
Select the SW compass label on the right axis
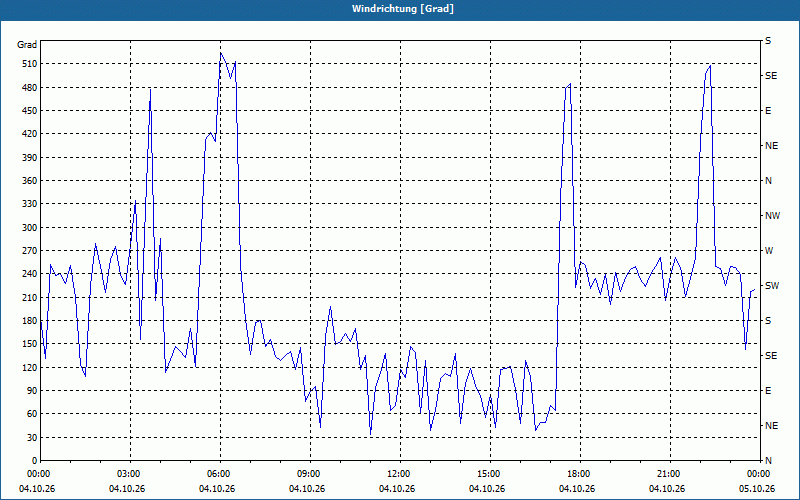point(772,286)
